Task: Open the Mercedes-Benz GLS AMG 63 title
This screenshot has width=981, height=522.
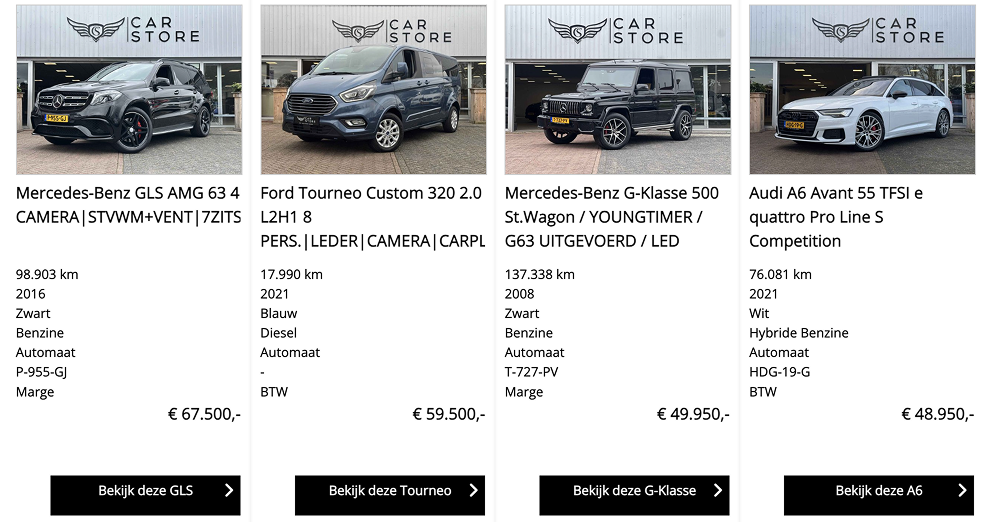Action: tap(129, 205)
